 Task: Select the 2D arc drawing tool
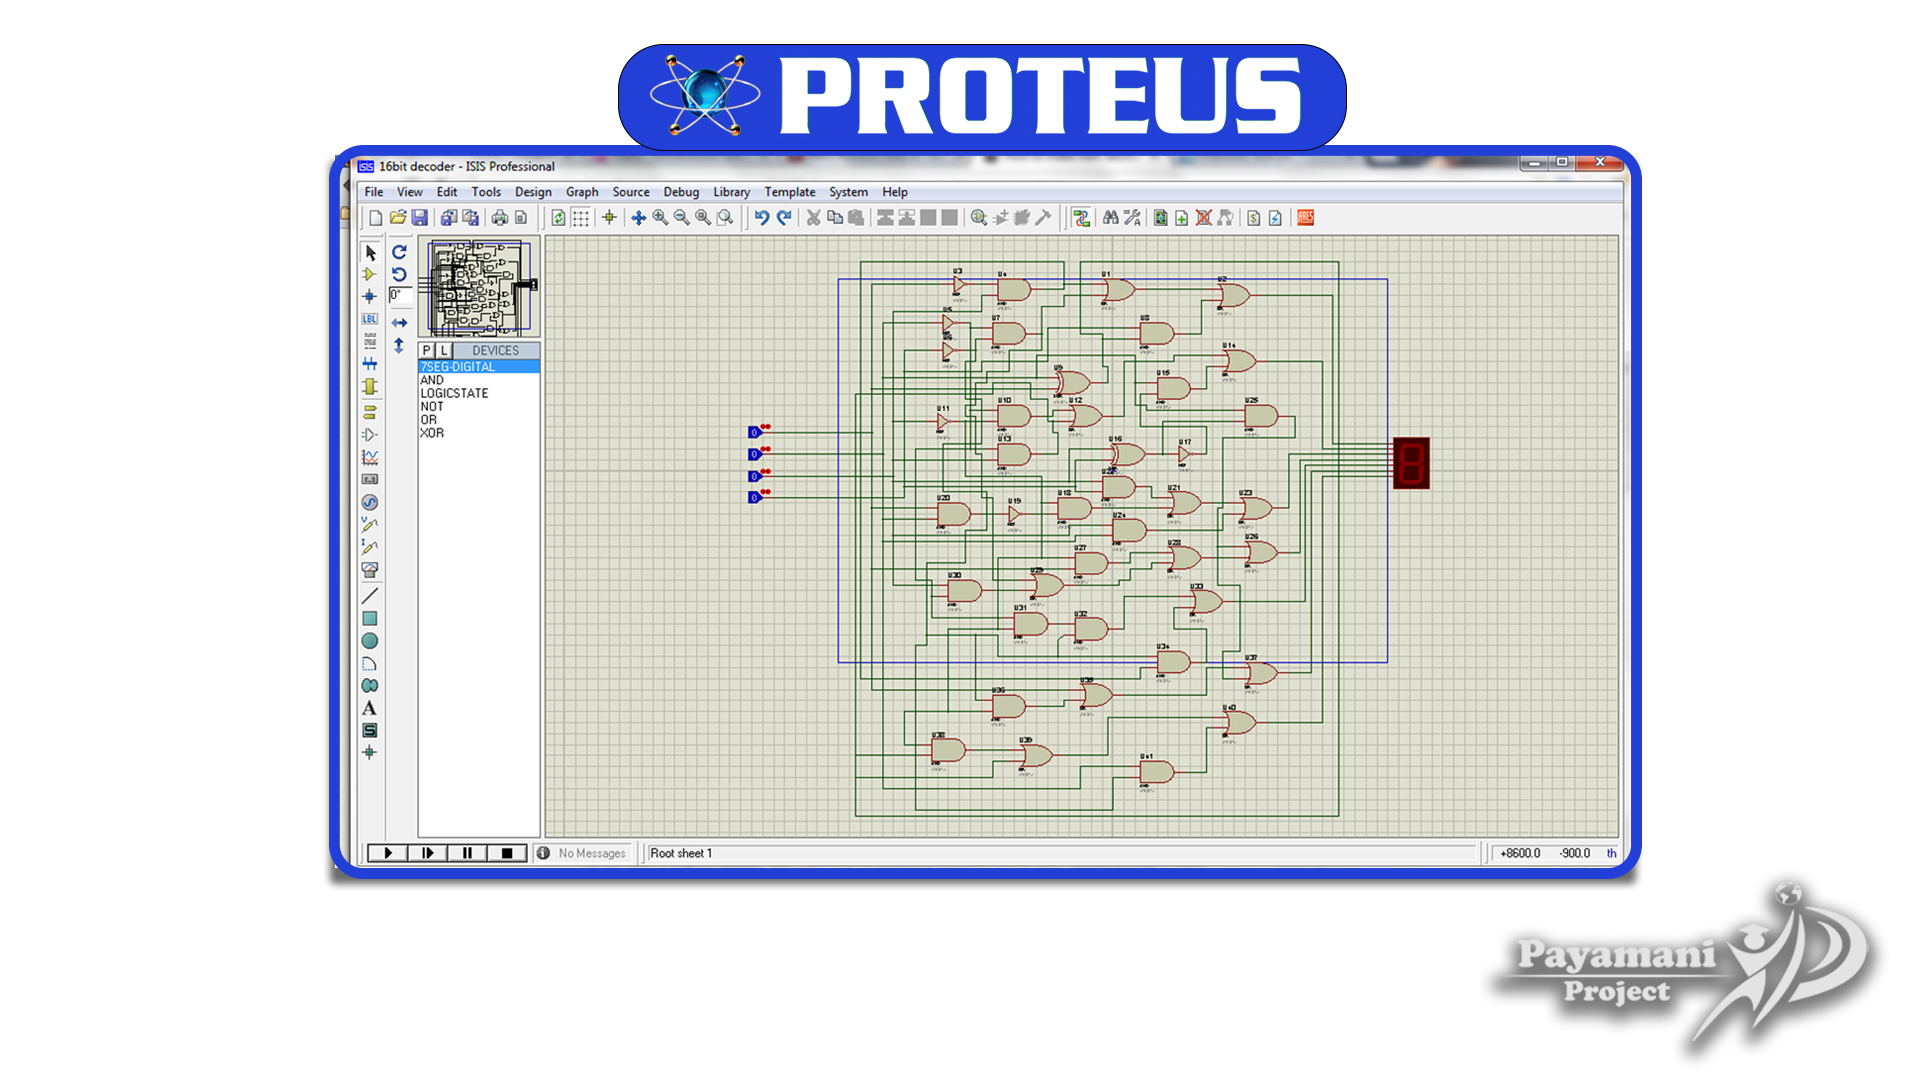pyautogui.click(x=370, y=664)
